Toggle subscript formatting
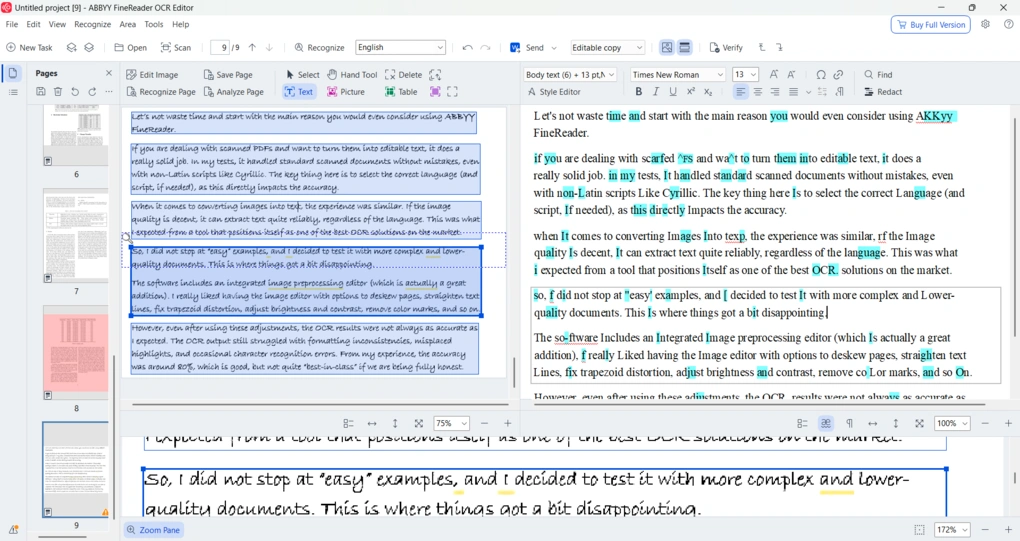The width and height of the screenshot is (1020, 541). click(708, 92)
